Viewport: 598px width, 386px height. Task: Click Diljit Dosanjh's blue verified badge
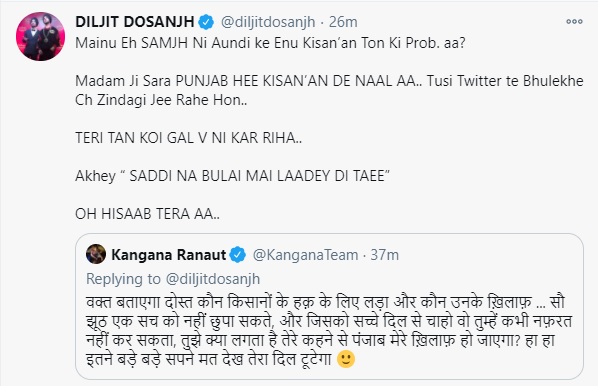206,23
